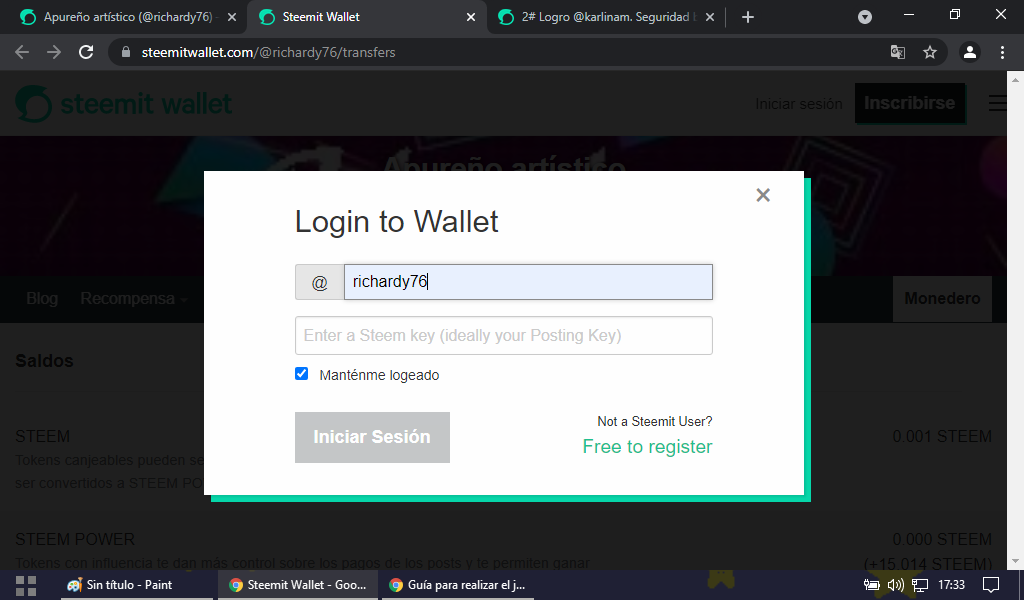This screenshot has width=1024, height=600.
Task: Open a new browser tab with plus
Action: pyautogui.click(x=748, y=17)
